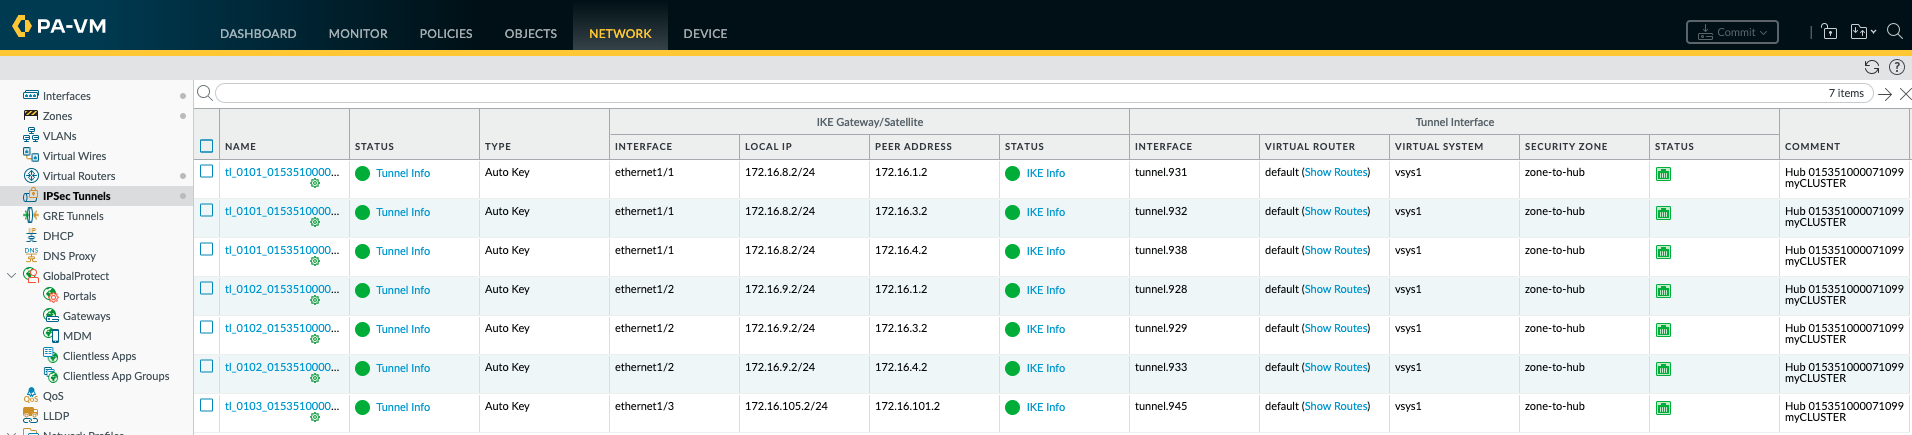Image resolution: width=1912 pixels, height=435 pixels.
Task: Click the search magnifier in the top bar
Action: point(1894,32)
